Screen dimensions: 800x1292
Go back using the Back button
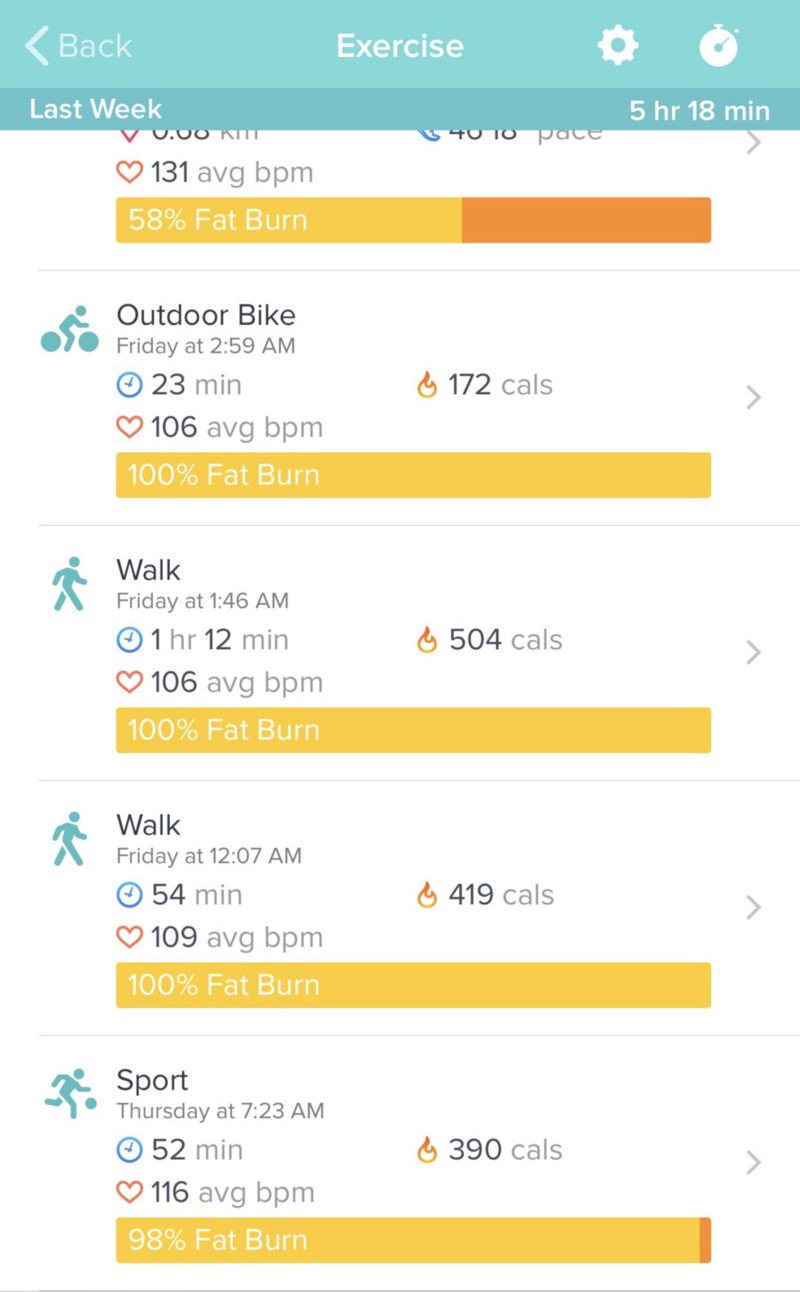click(x=80, y=46)
